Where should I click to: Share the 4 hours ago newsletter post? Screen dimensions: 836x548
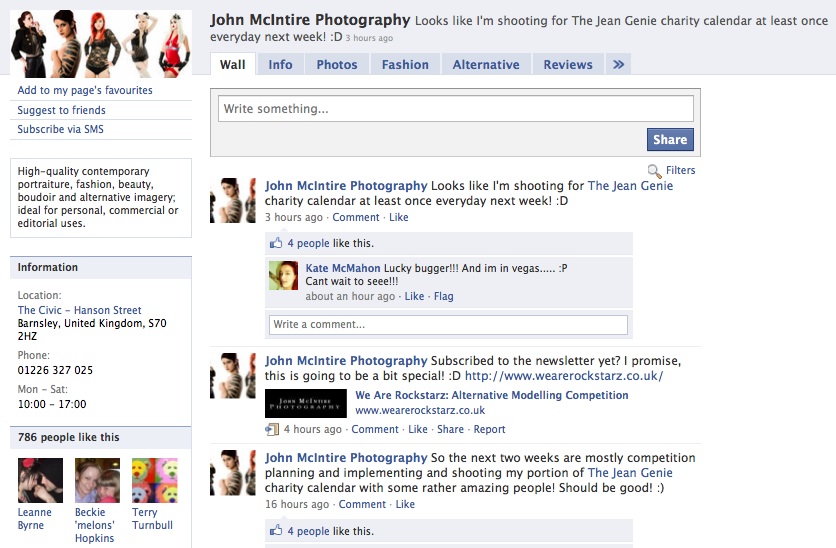451,429
